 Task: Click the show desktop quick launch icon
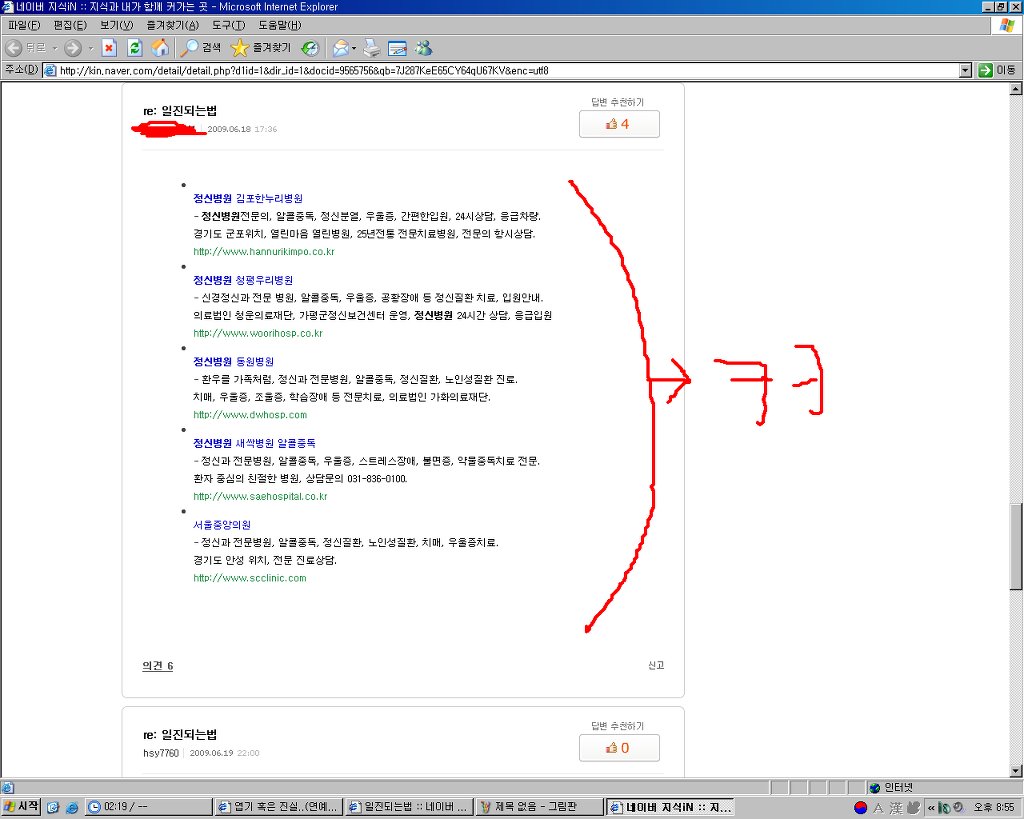coord(53,808)
